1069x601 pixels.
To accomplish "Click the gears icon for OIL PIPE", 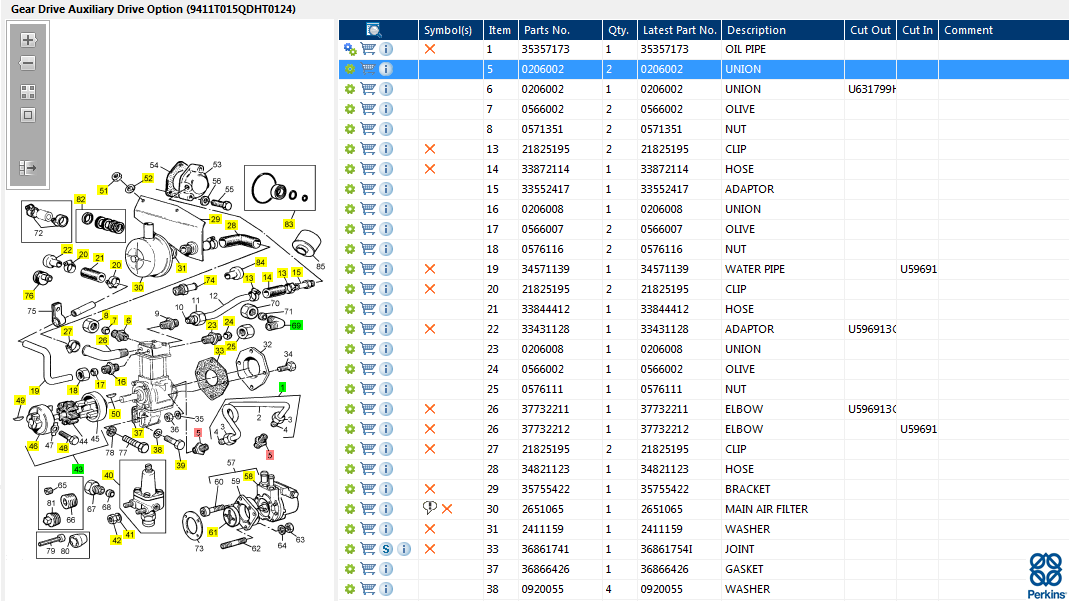I will 350,49.
